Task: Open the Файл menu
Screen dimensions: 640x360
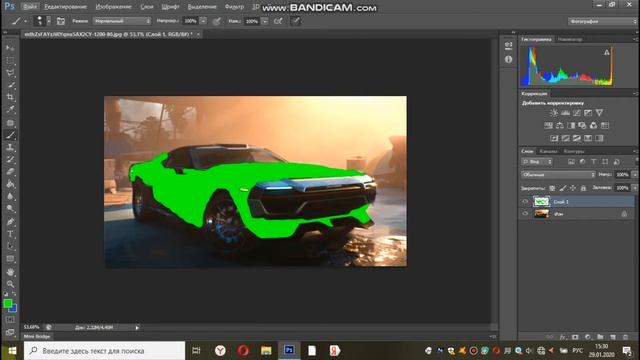Action: [x=29, y=7]
